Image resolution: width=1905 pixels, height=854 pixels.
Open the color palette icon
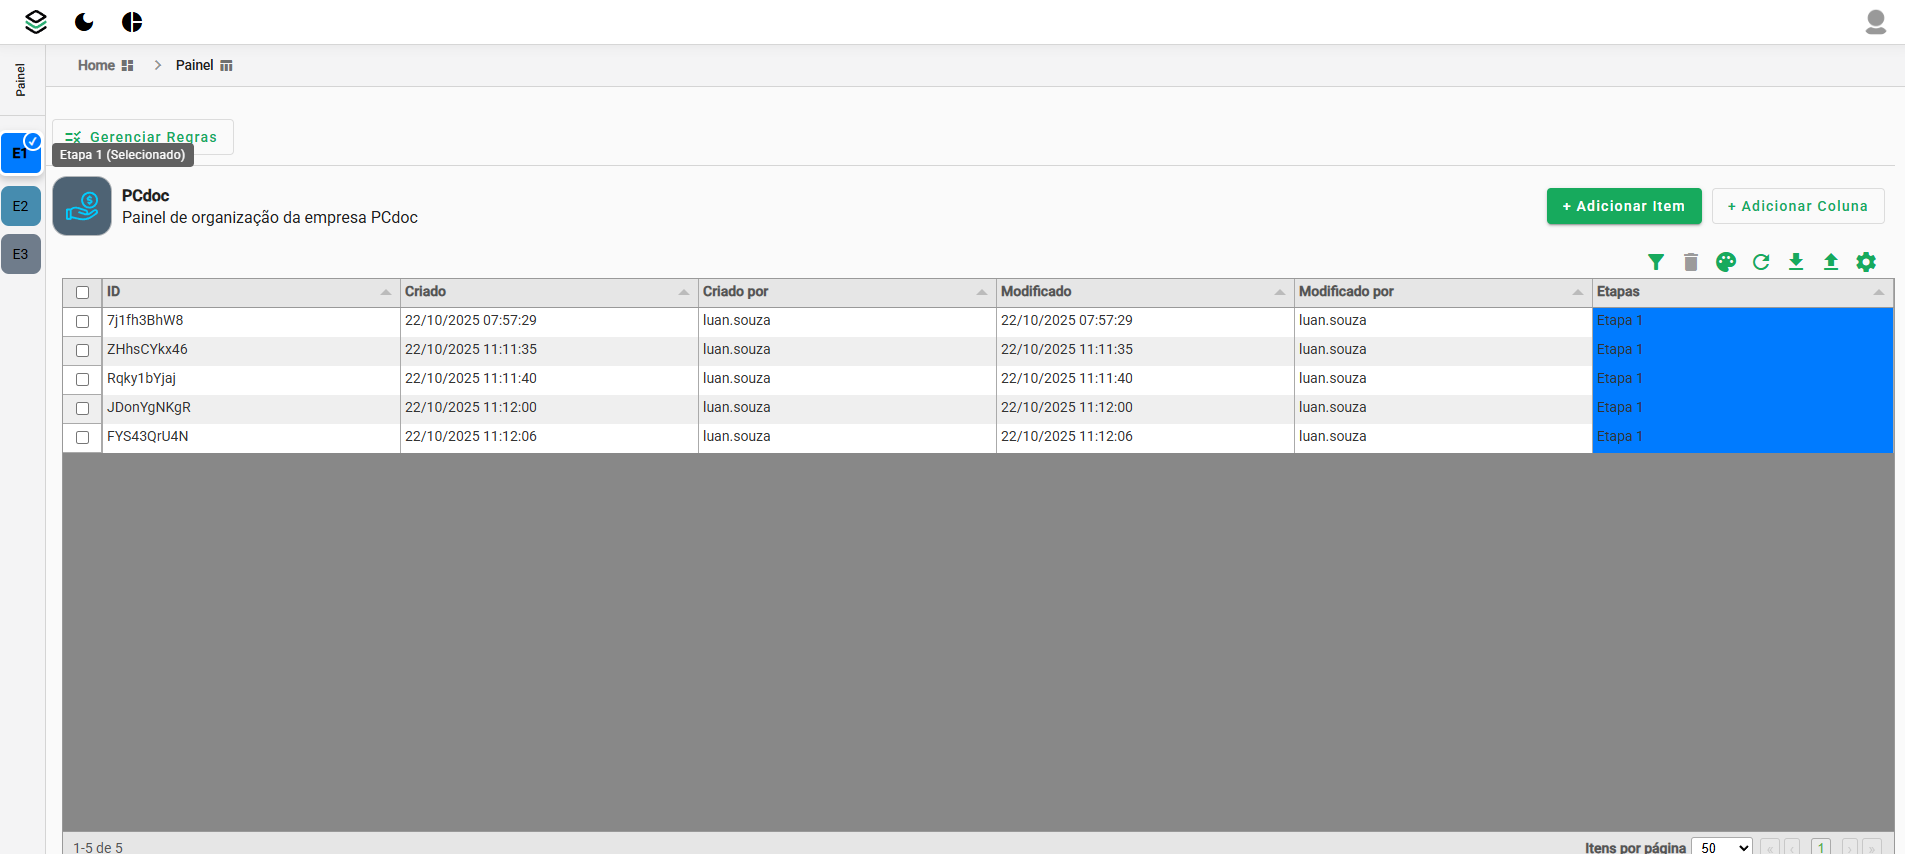tap(1726, 262)
